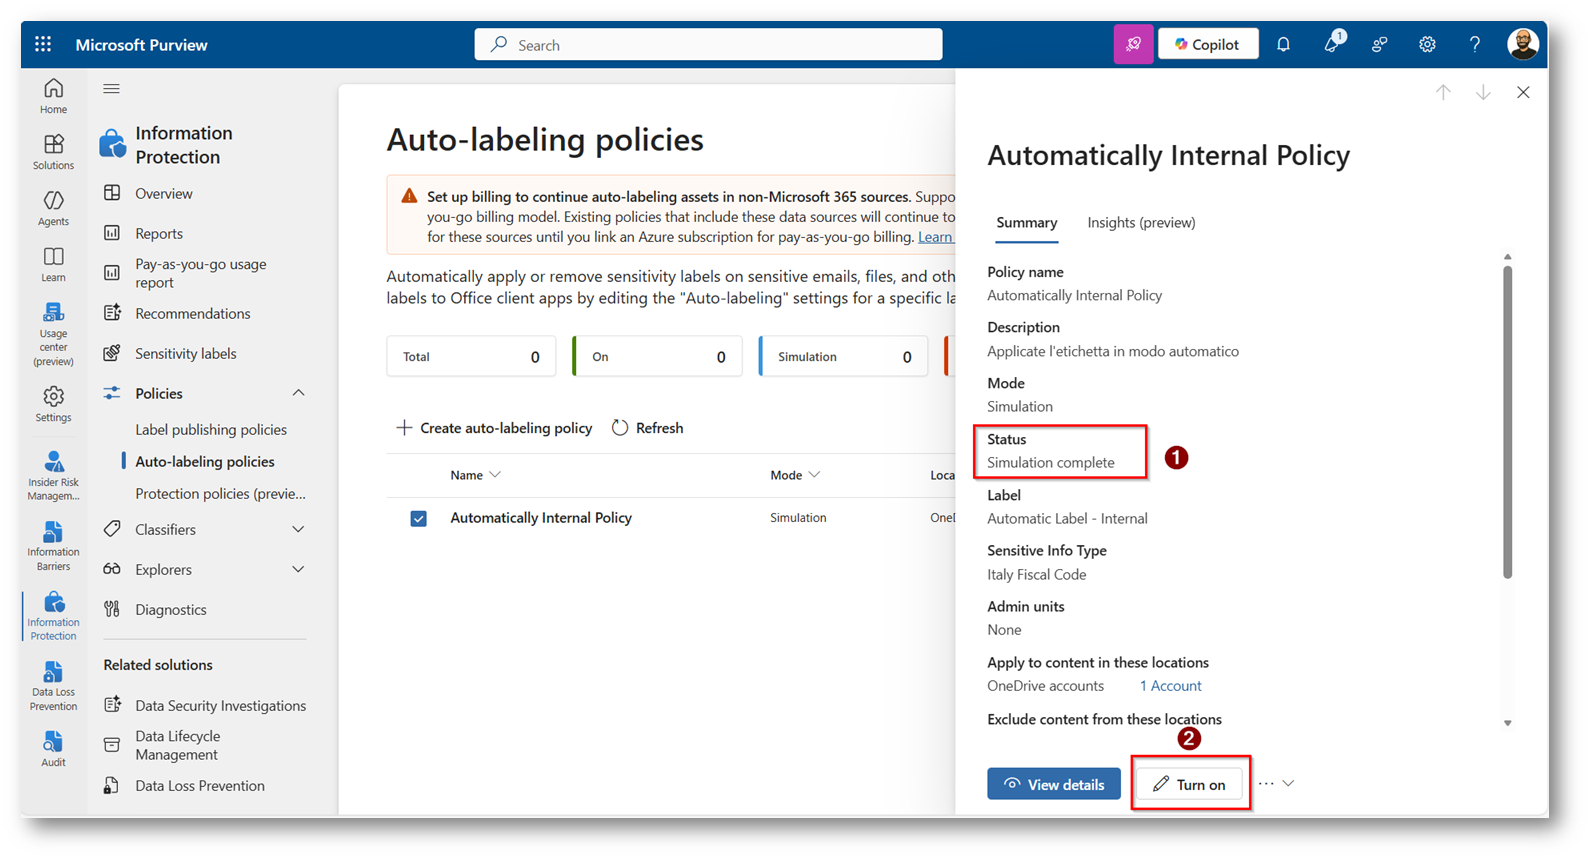Screen dimensions: 1591x860
Task: Open the app launcher waffle icon
Action: (43, 44)
